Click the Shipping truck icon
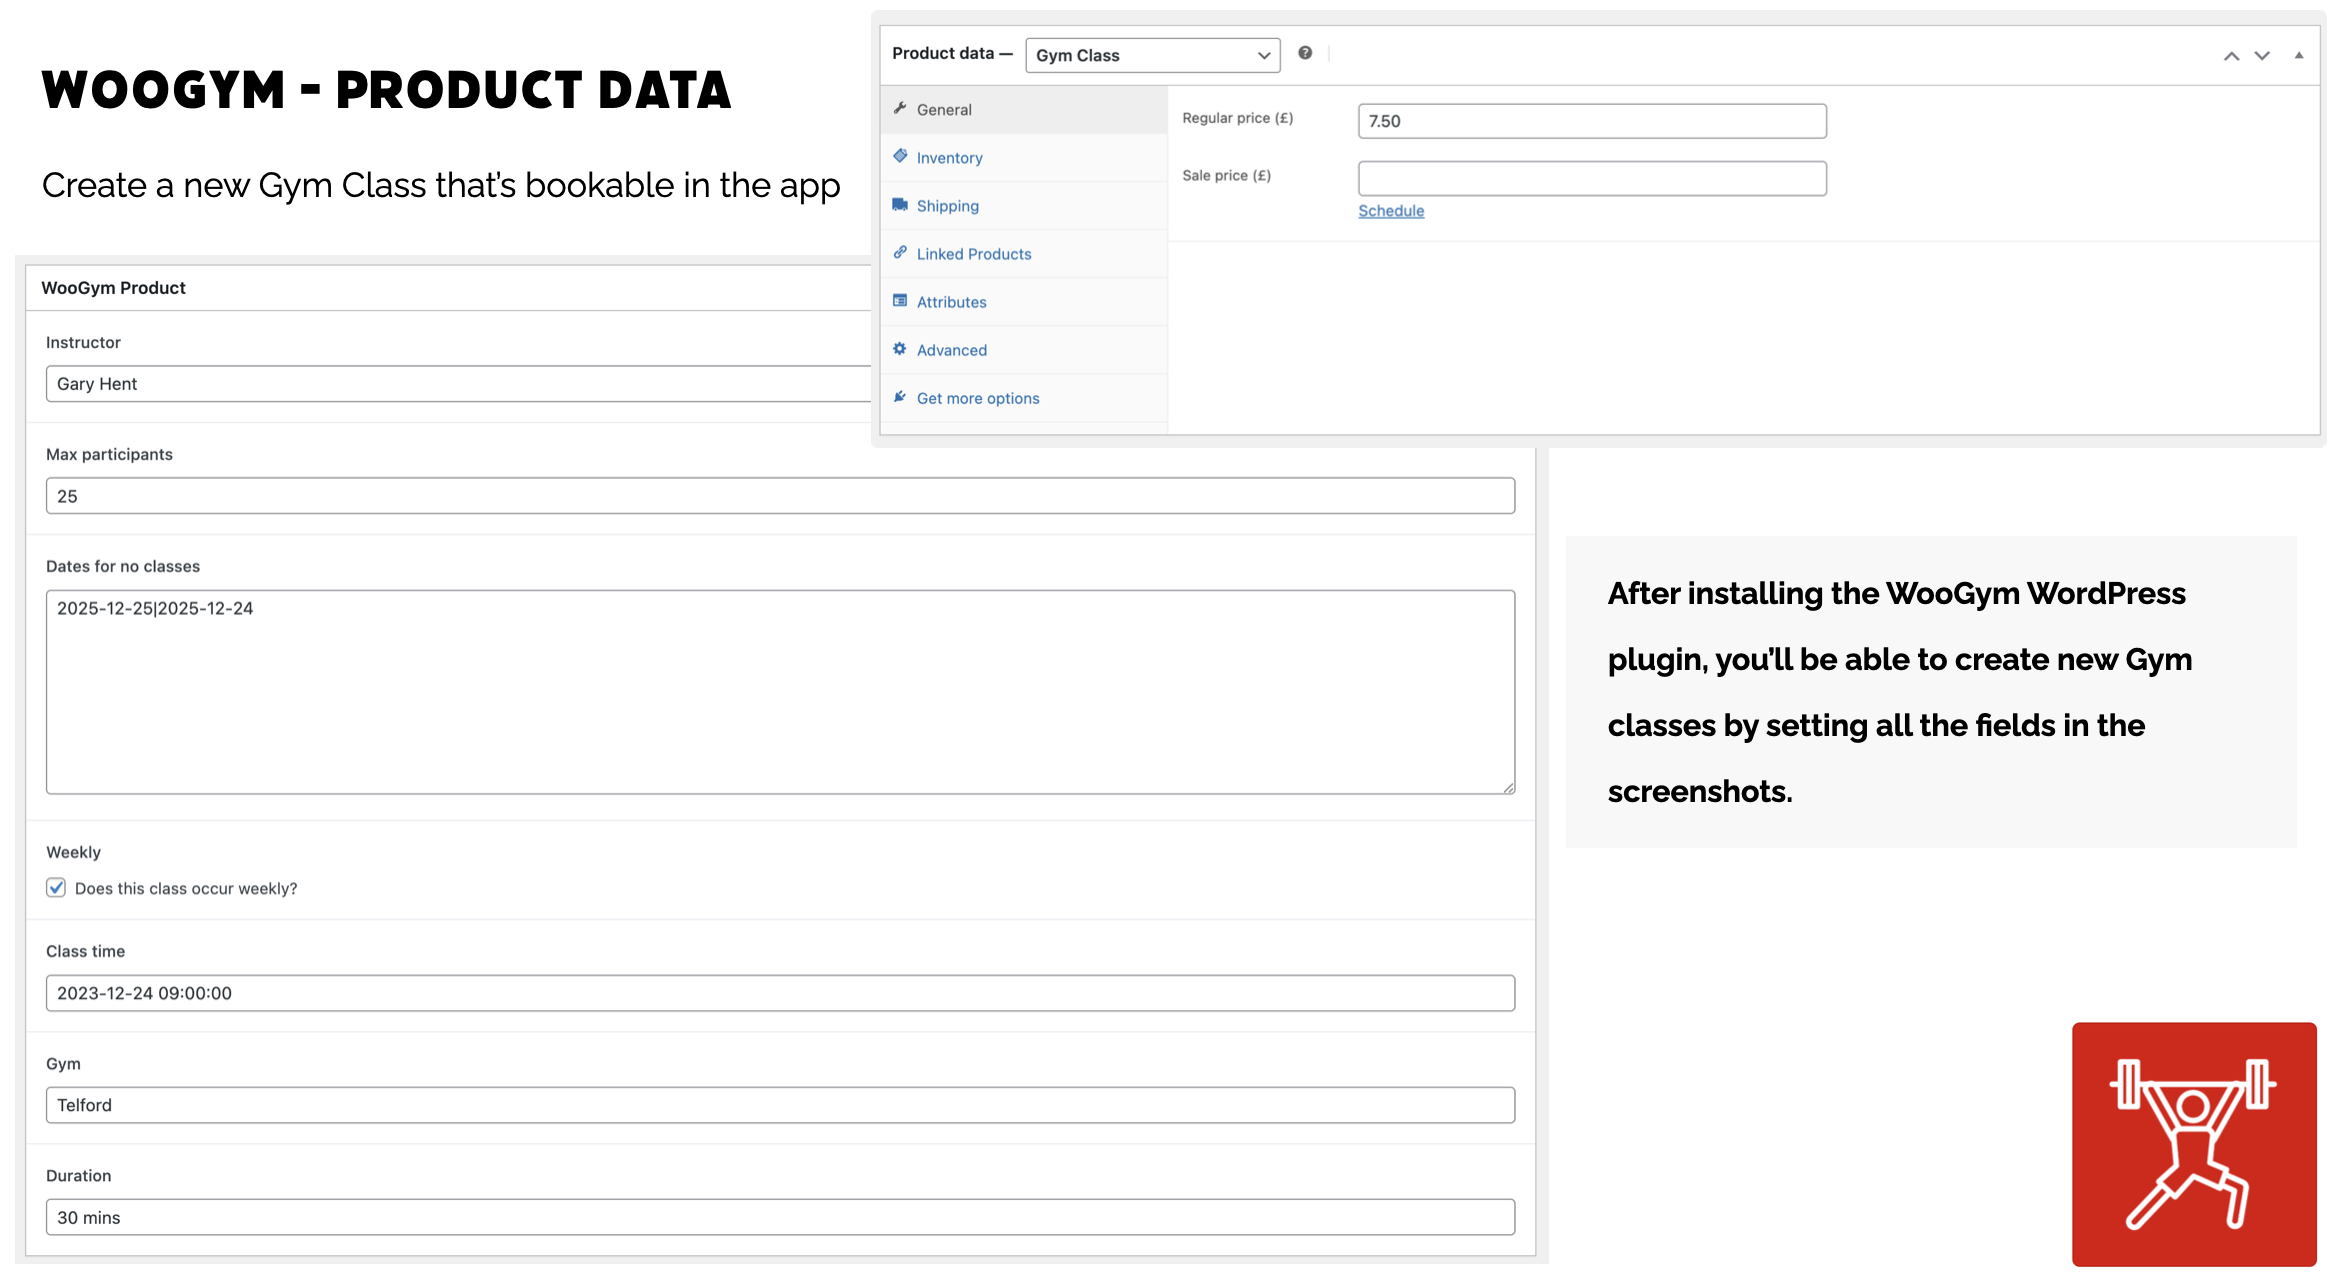Screen dimensions: 2336x1284 900,204
